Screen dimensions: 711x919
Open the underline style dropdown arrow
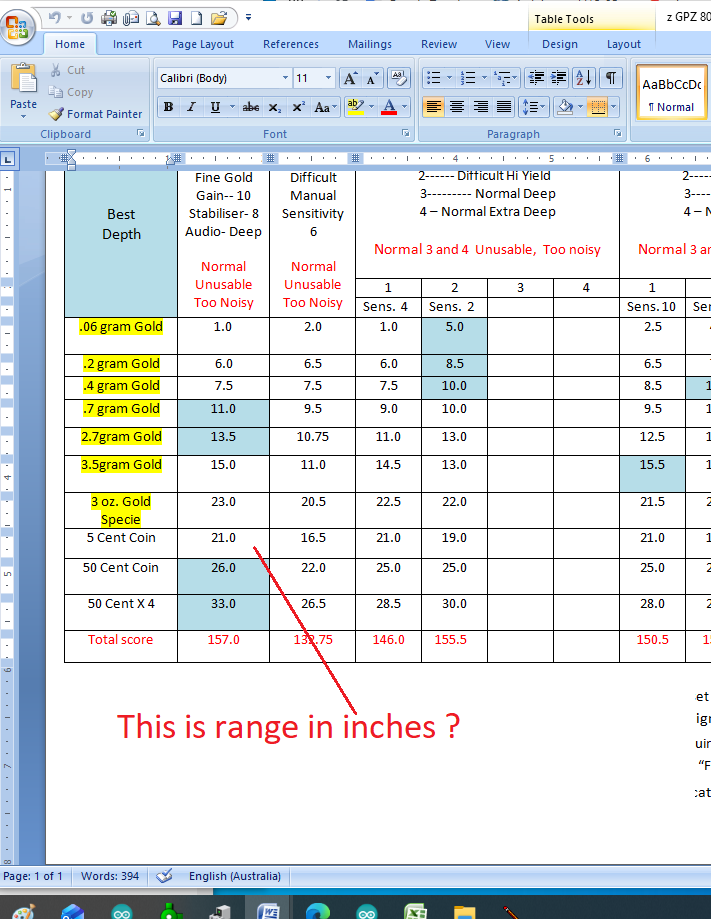[x=232, y=107]
